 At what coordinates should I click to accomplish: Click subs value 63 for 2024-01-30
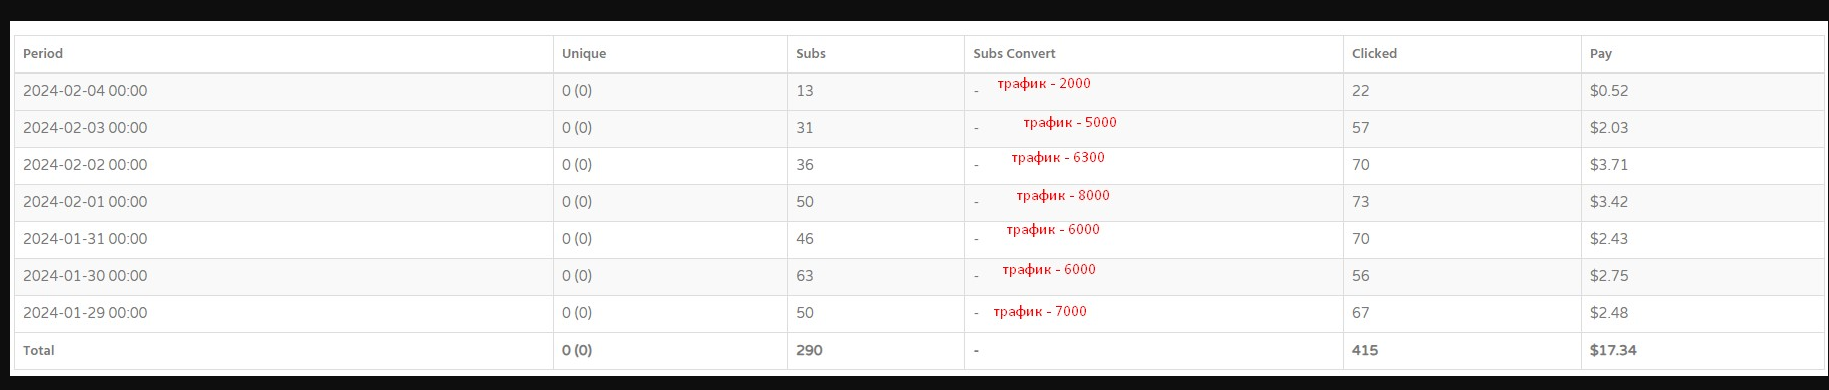(805, 276)
